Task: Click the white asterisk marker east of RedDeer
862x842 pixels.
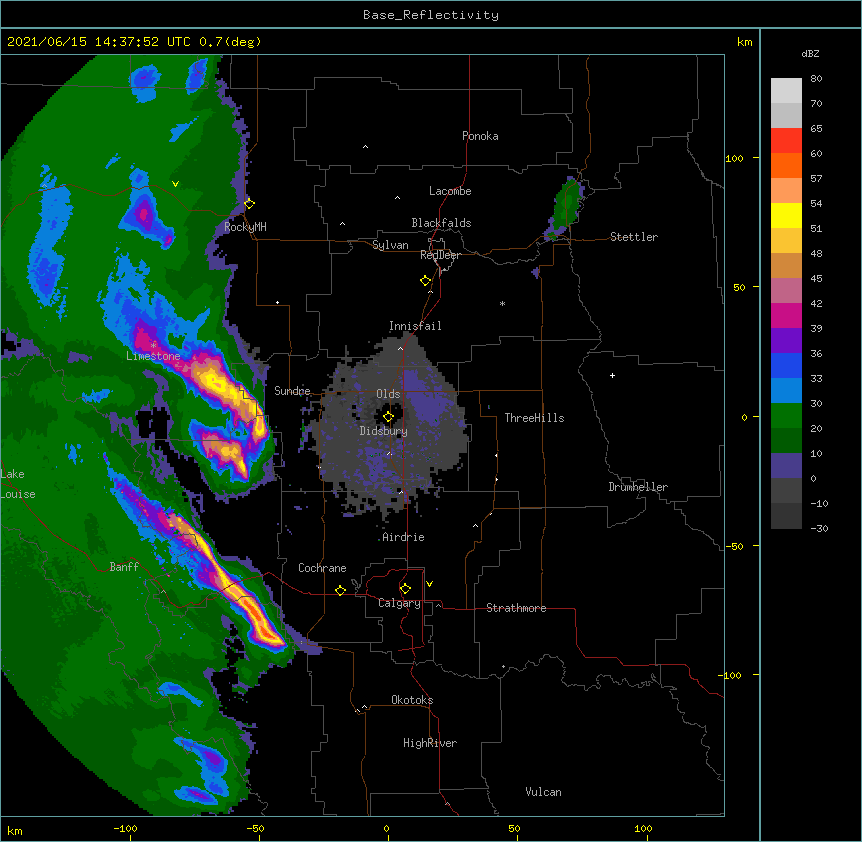Action: tap(502, 303)
